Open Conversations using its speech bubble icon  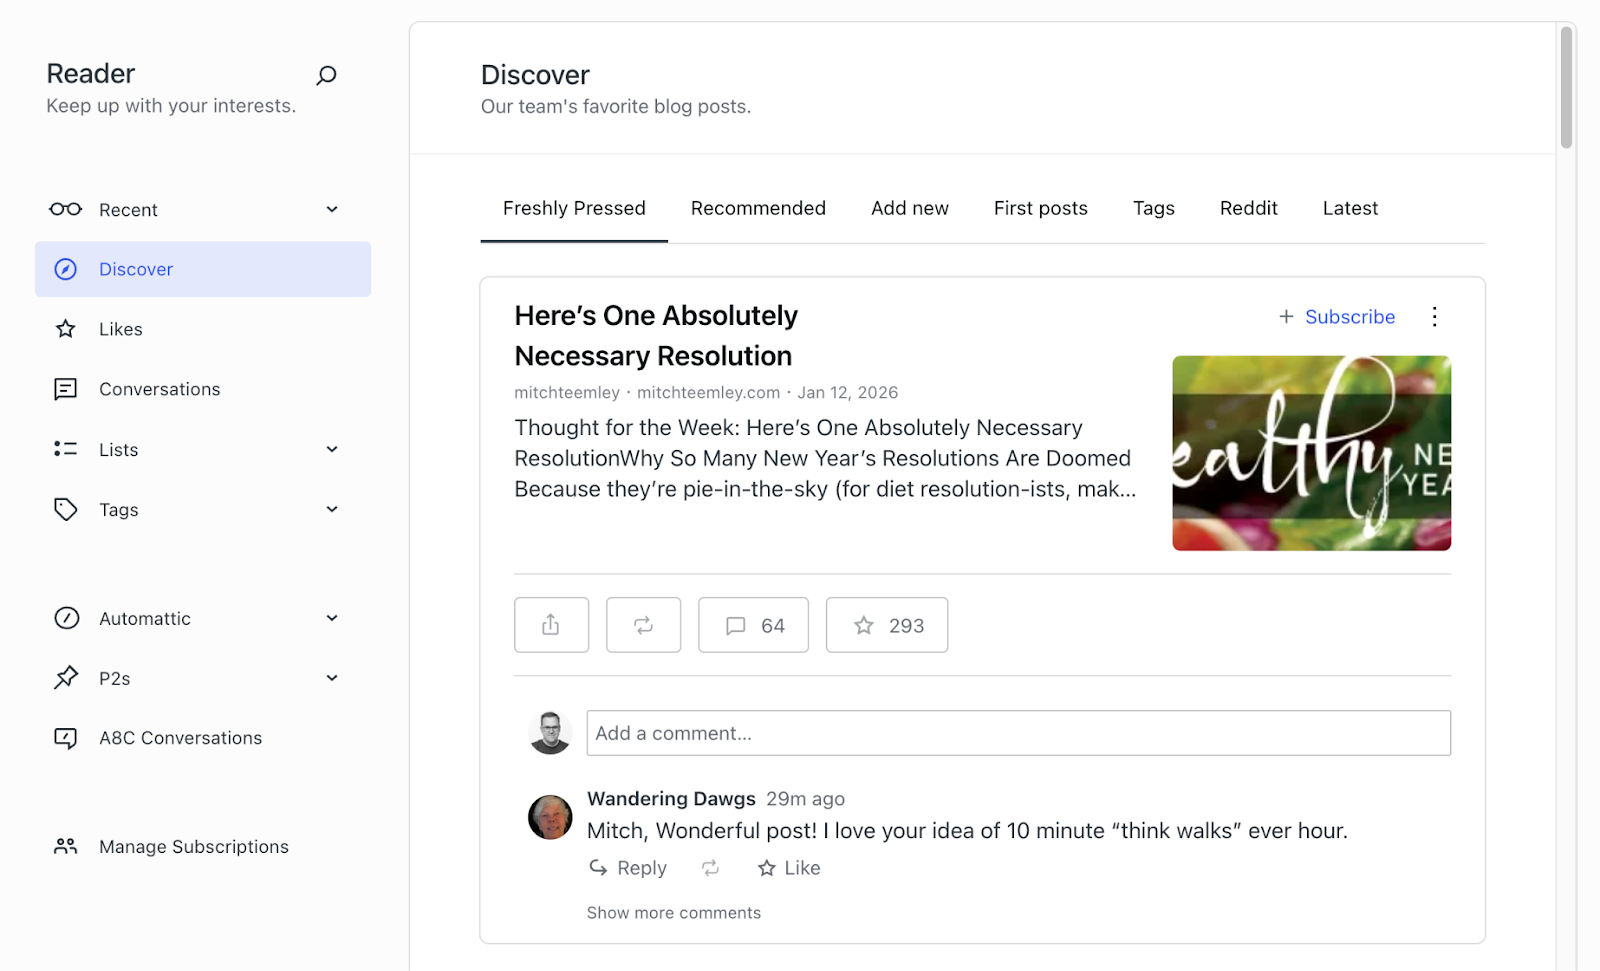(x=65, y=389)
